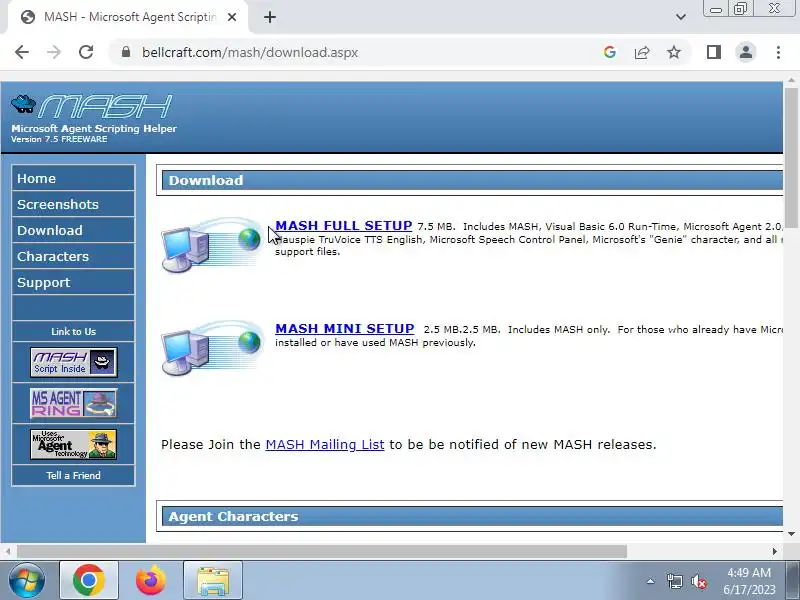Click the MASH logo in header
Image resolution: width=800 pixels, height=600 pixels.
[x=92, y=107]
